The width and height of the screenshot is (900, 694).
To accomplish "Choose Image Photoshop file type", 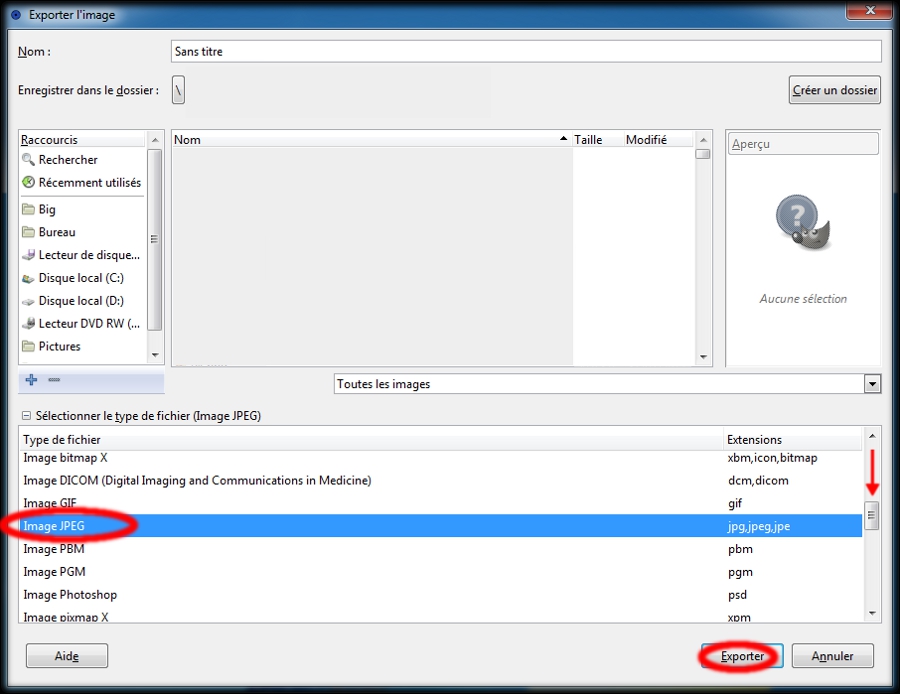I will pos(70,595).
